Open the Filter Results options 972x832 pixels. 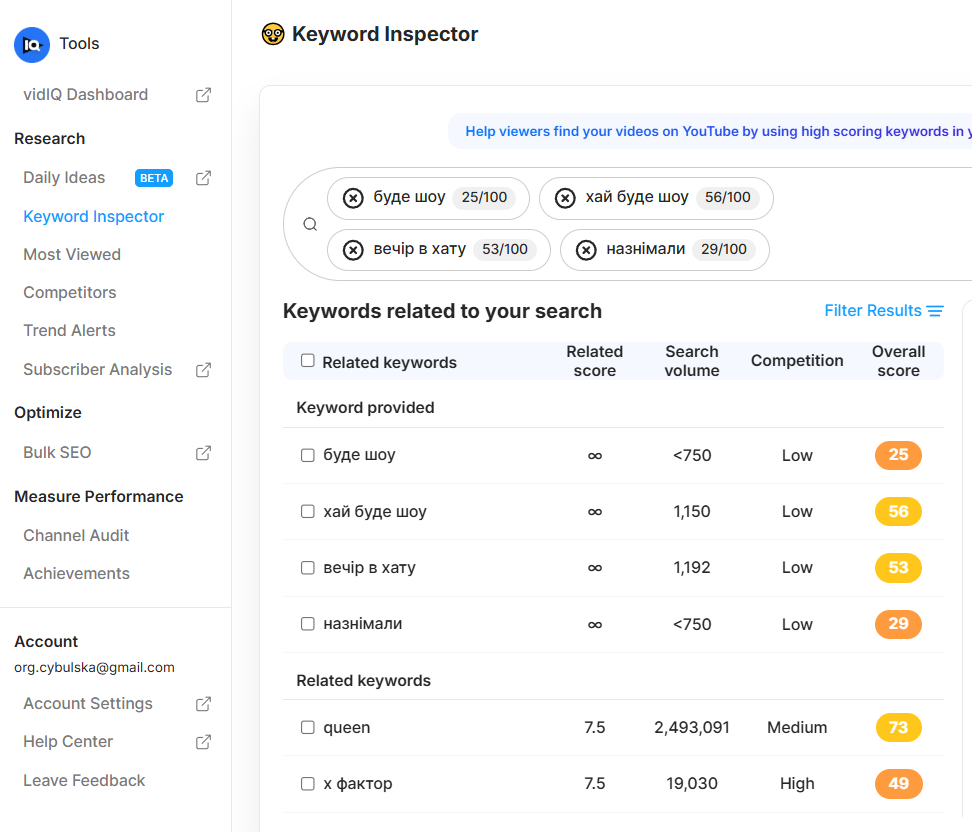(883, 311)
